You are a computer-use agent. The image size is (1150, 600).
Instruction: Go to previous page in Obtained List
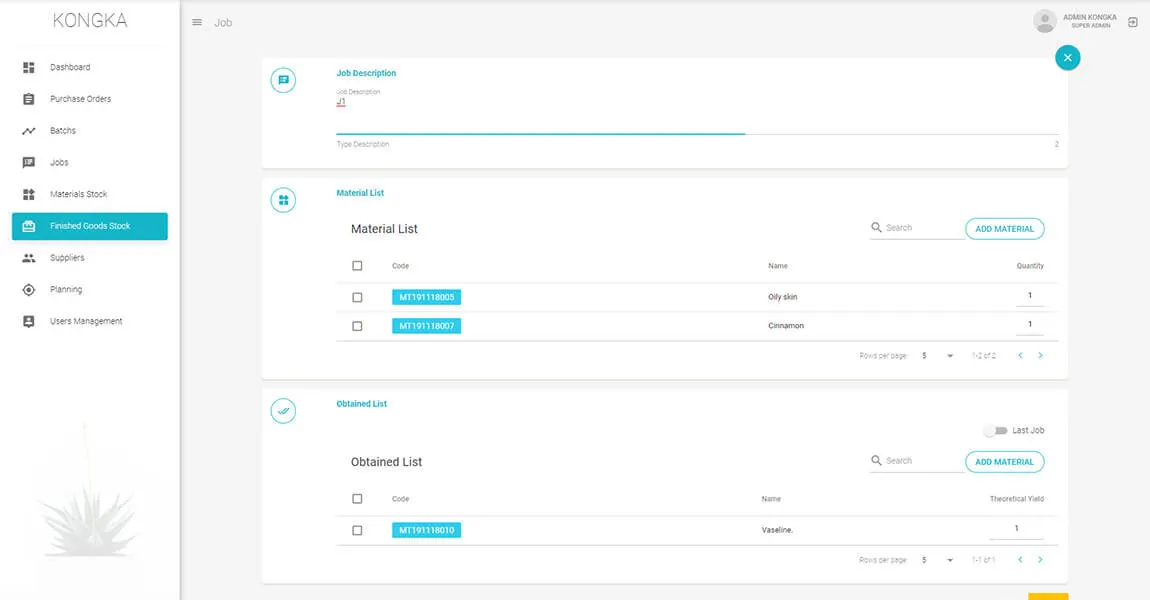(1020, 560)
